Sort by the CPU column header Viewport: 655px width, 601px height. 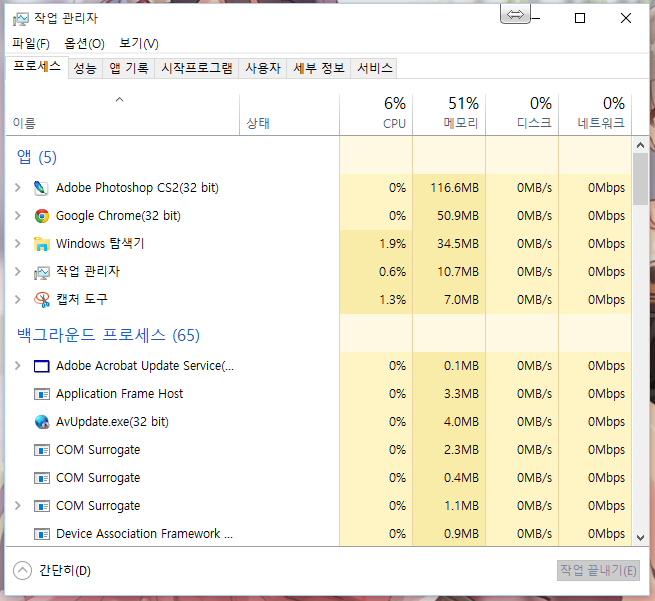coord(376,115)
